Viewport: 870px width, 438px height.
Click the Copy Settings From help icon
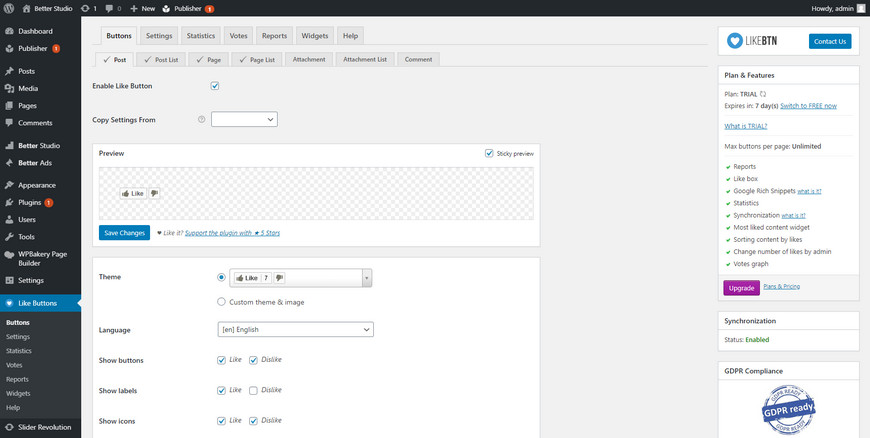click(x=201, y=119)
